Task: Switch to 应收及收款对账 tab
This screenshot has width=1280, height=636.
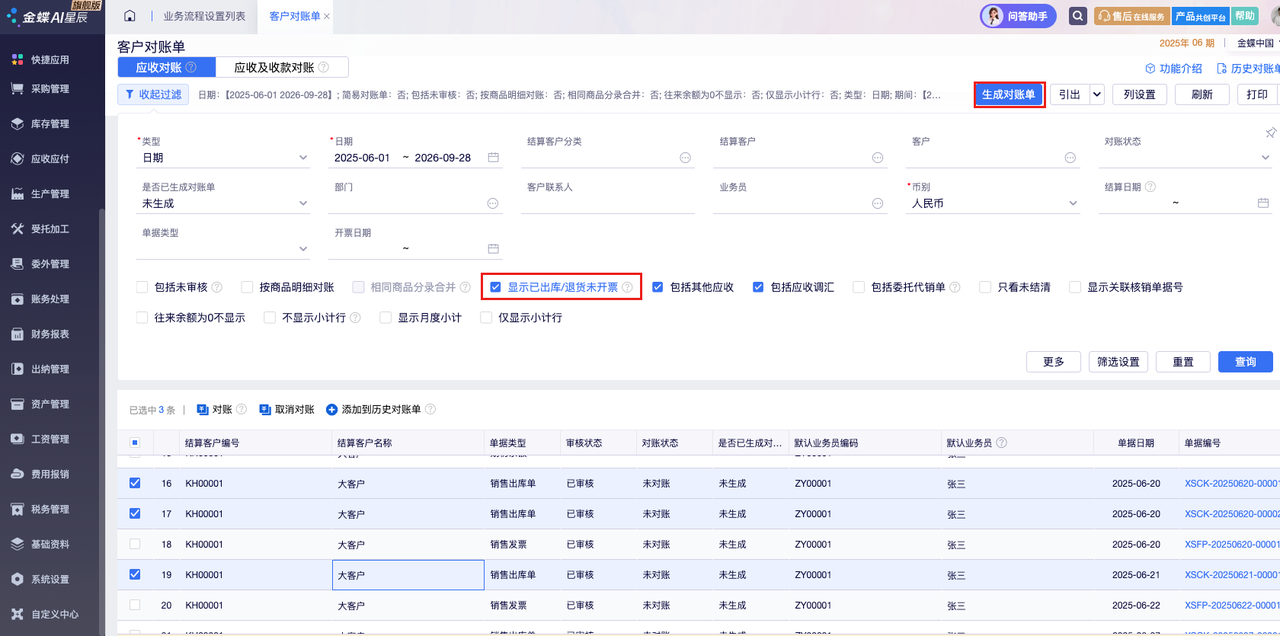Action: coord(281,67)
